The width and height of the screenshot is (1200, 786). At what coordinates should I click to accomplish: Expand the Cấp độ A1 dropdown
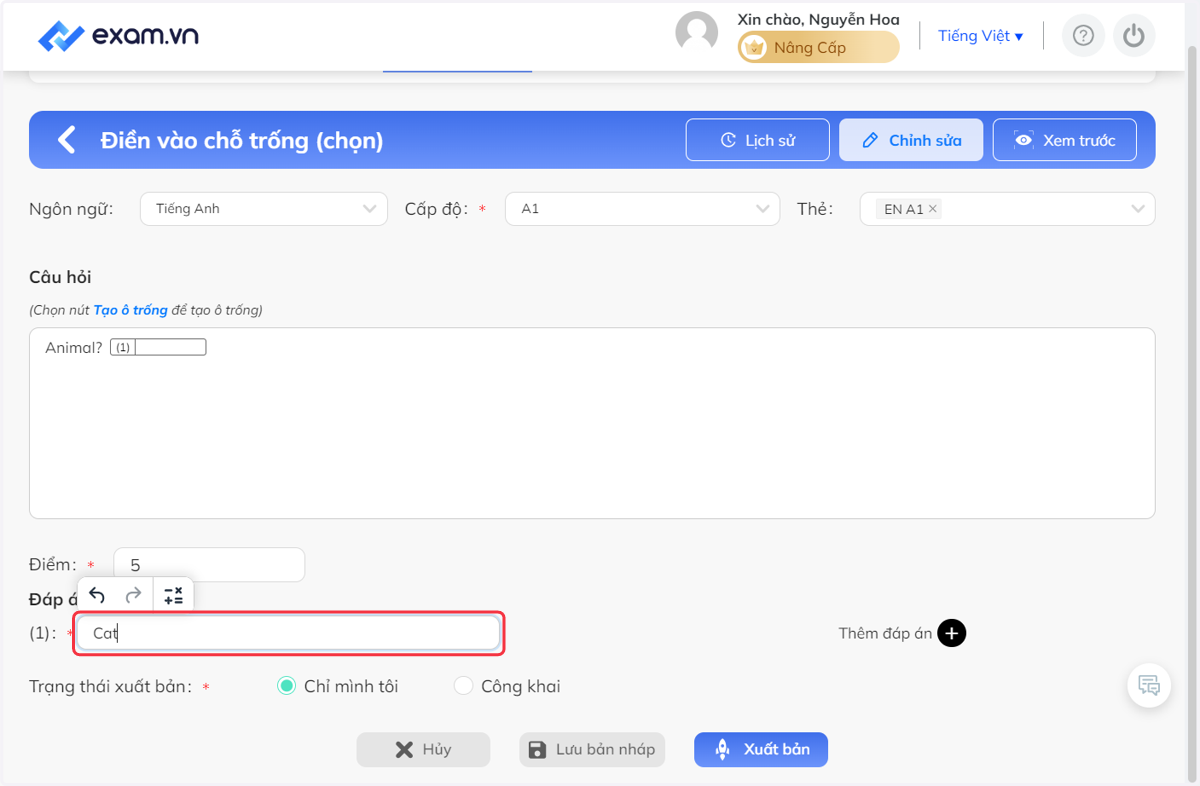[x=642, y=209]
